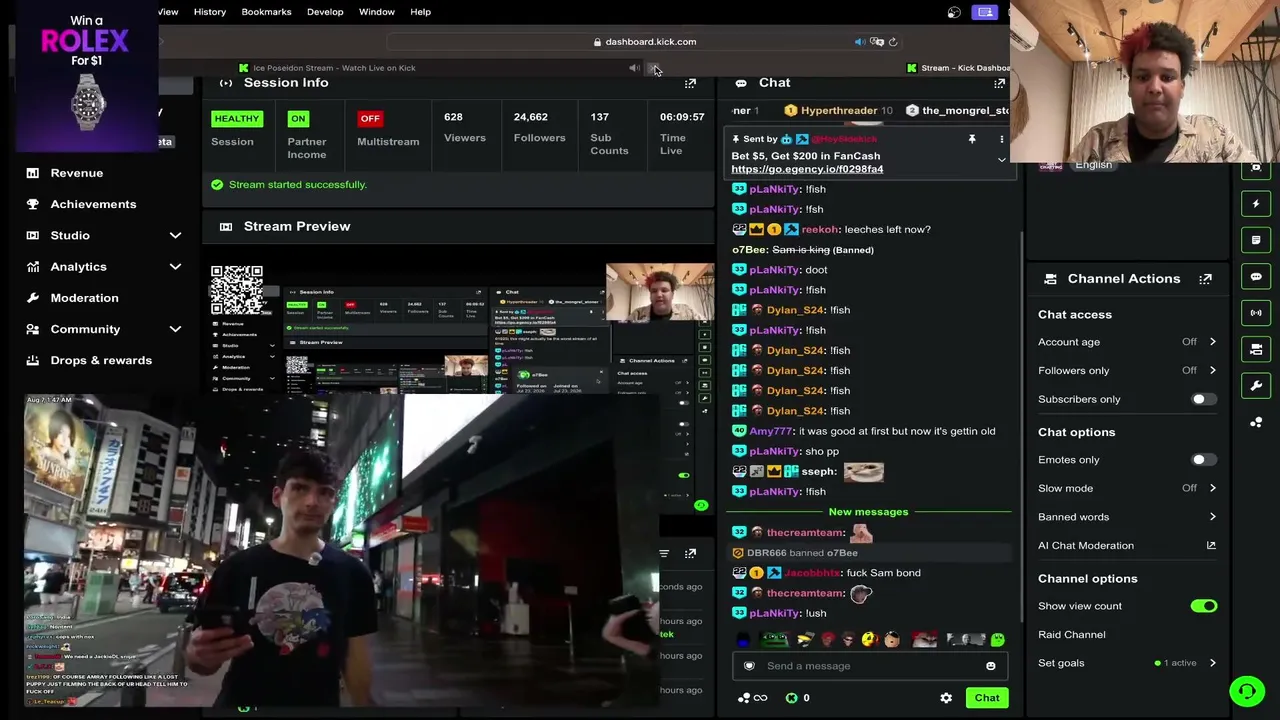Click Raid Channel option
This screenshot has width=1280, height=720.
[1072, 634]
